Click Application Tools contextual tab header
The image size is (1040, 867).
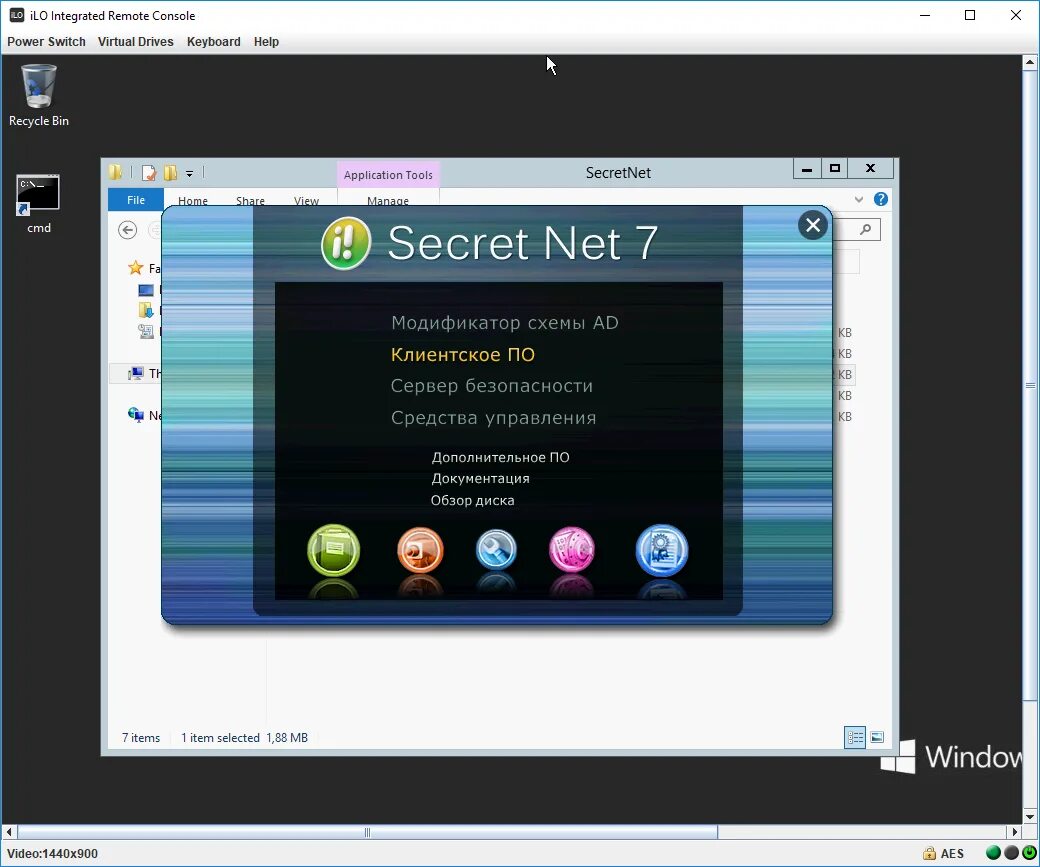point(388,175)
